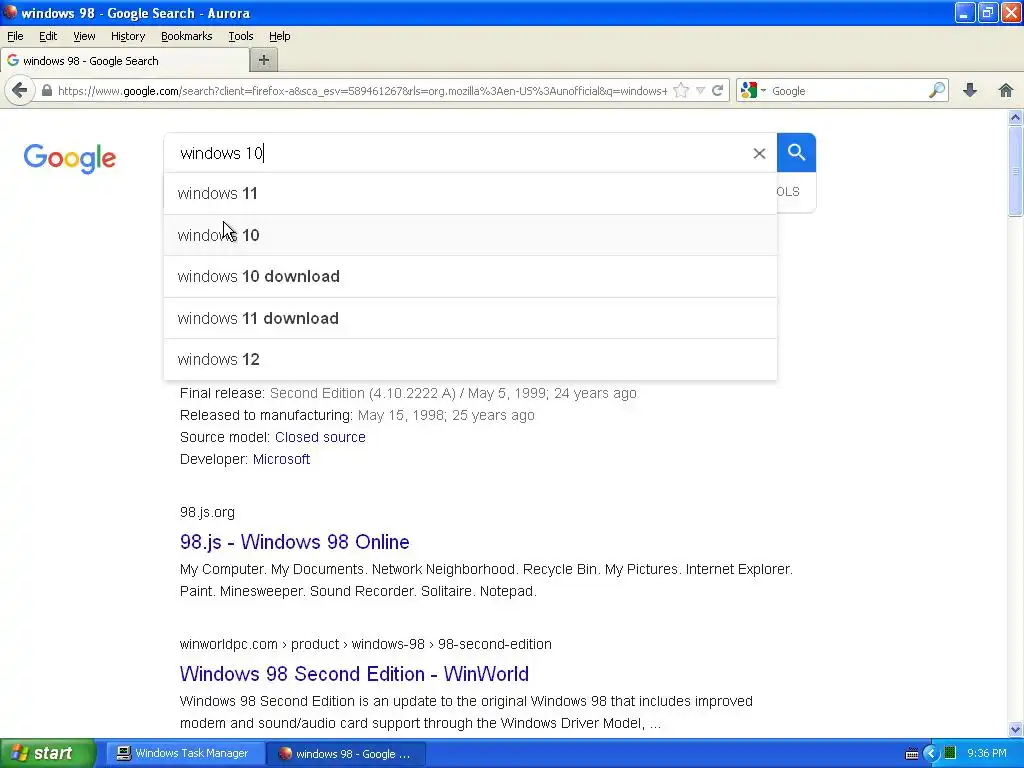Click the 'Final release' text line
Viewport: 1024px width, 768px height.
408,393
